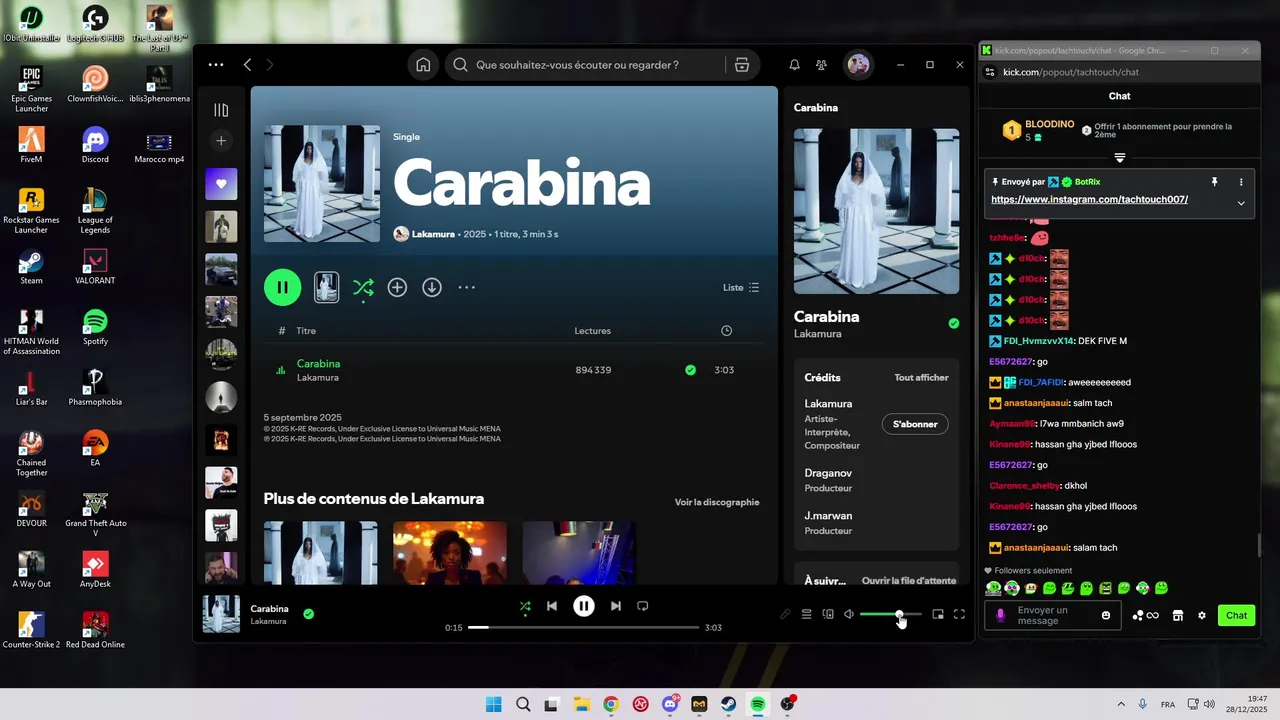The image size is (1280, 720).
Task: Seek on the song progress bar
Action: 584,627
